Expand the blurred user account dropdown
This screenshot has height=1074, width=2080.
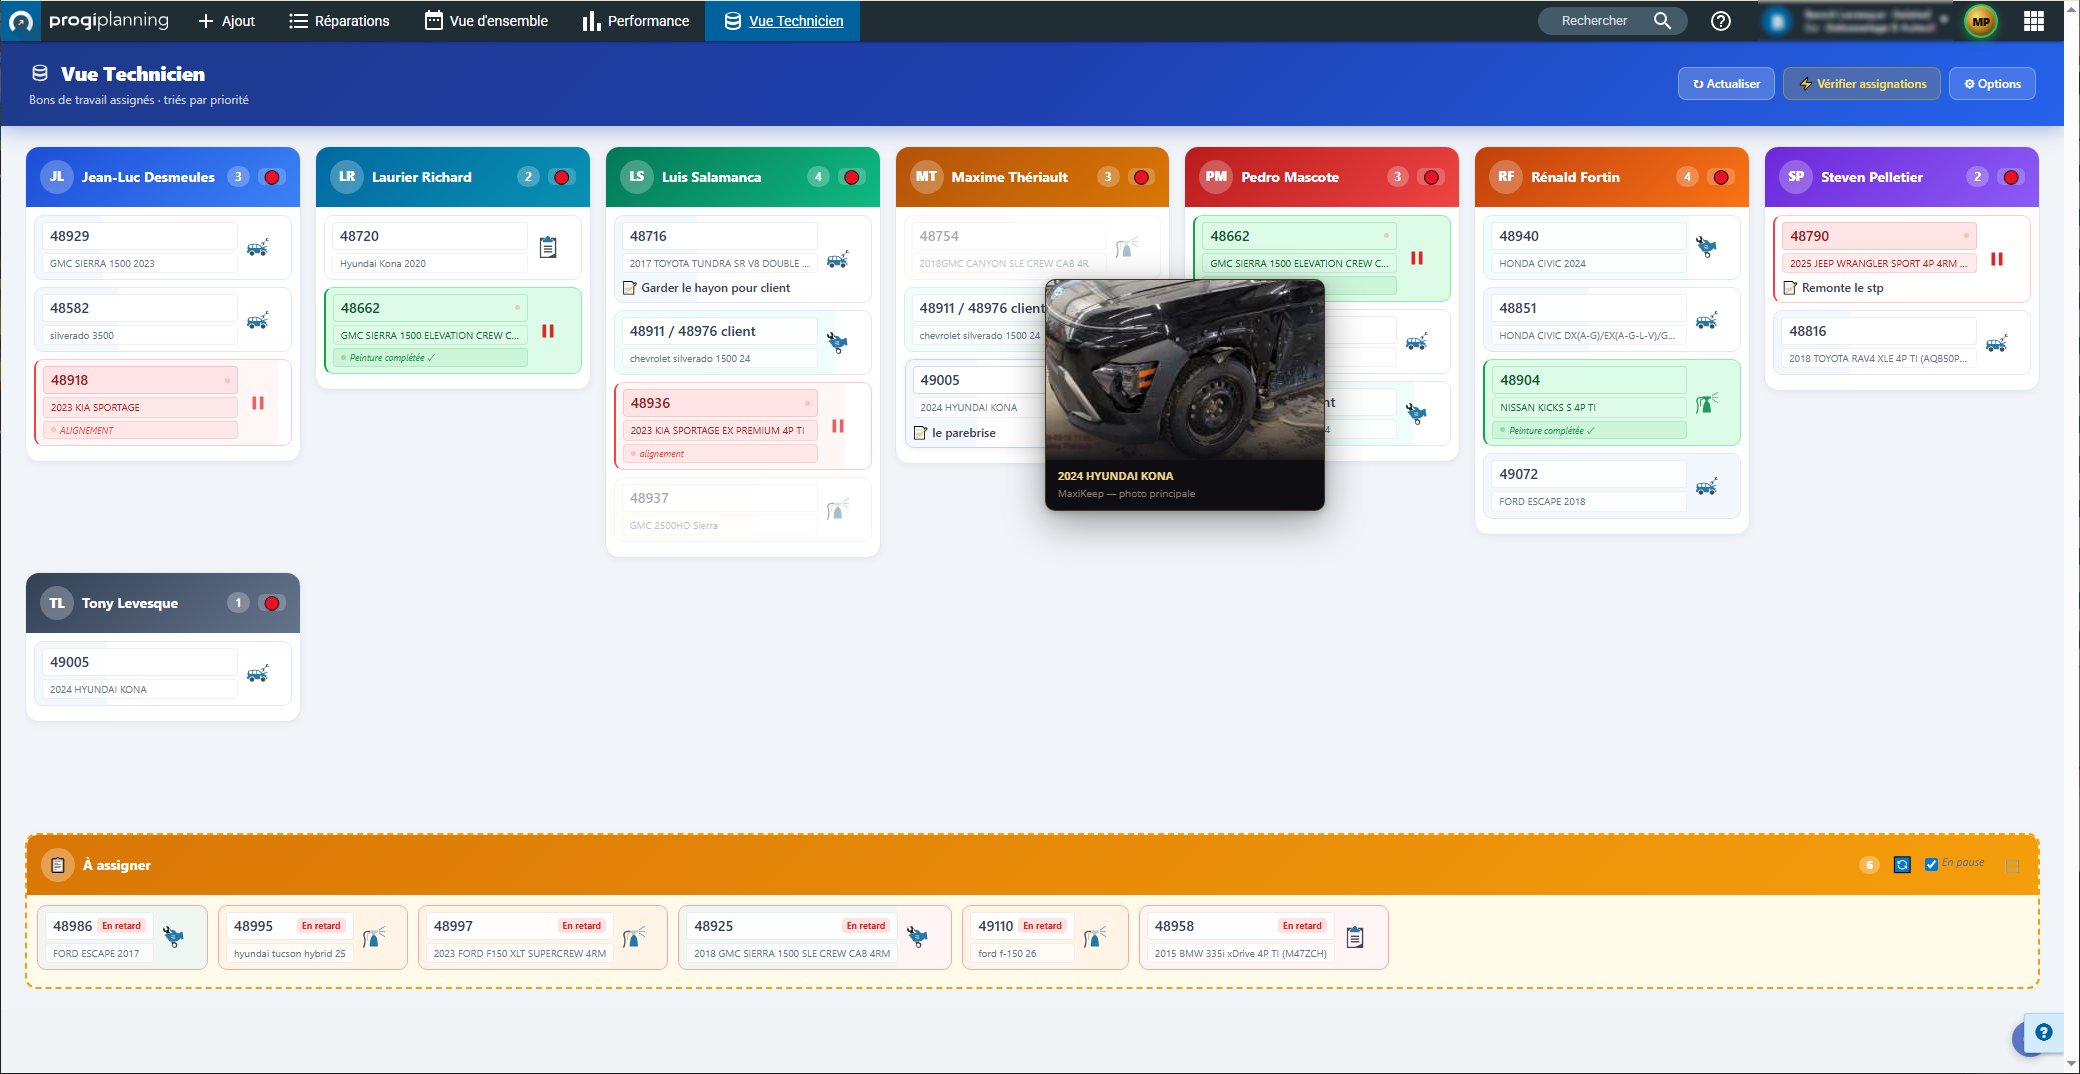tap(1943, 20)
